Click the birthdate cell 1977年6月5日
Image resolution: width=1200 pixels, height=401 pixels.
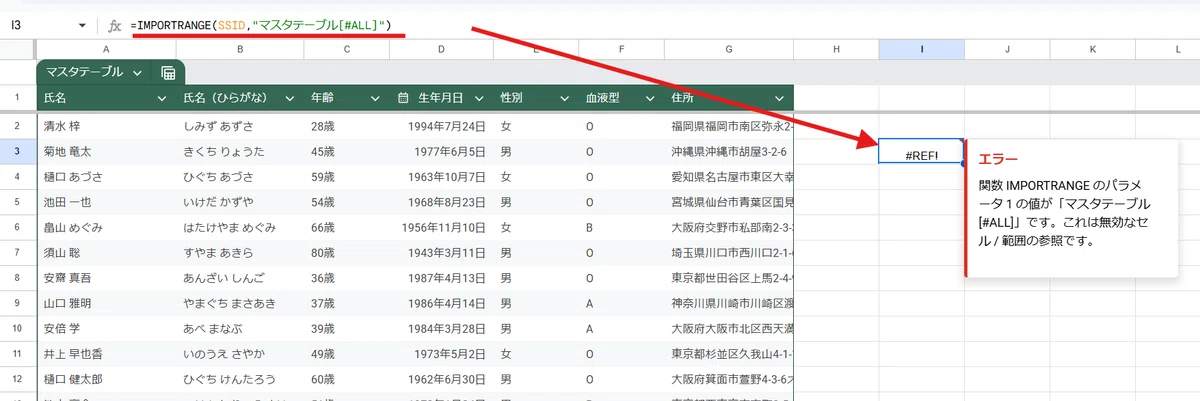pos(441,152)
